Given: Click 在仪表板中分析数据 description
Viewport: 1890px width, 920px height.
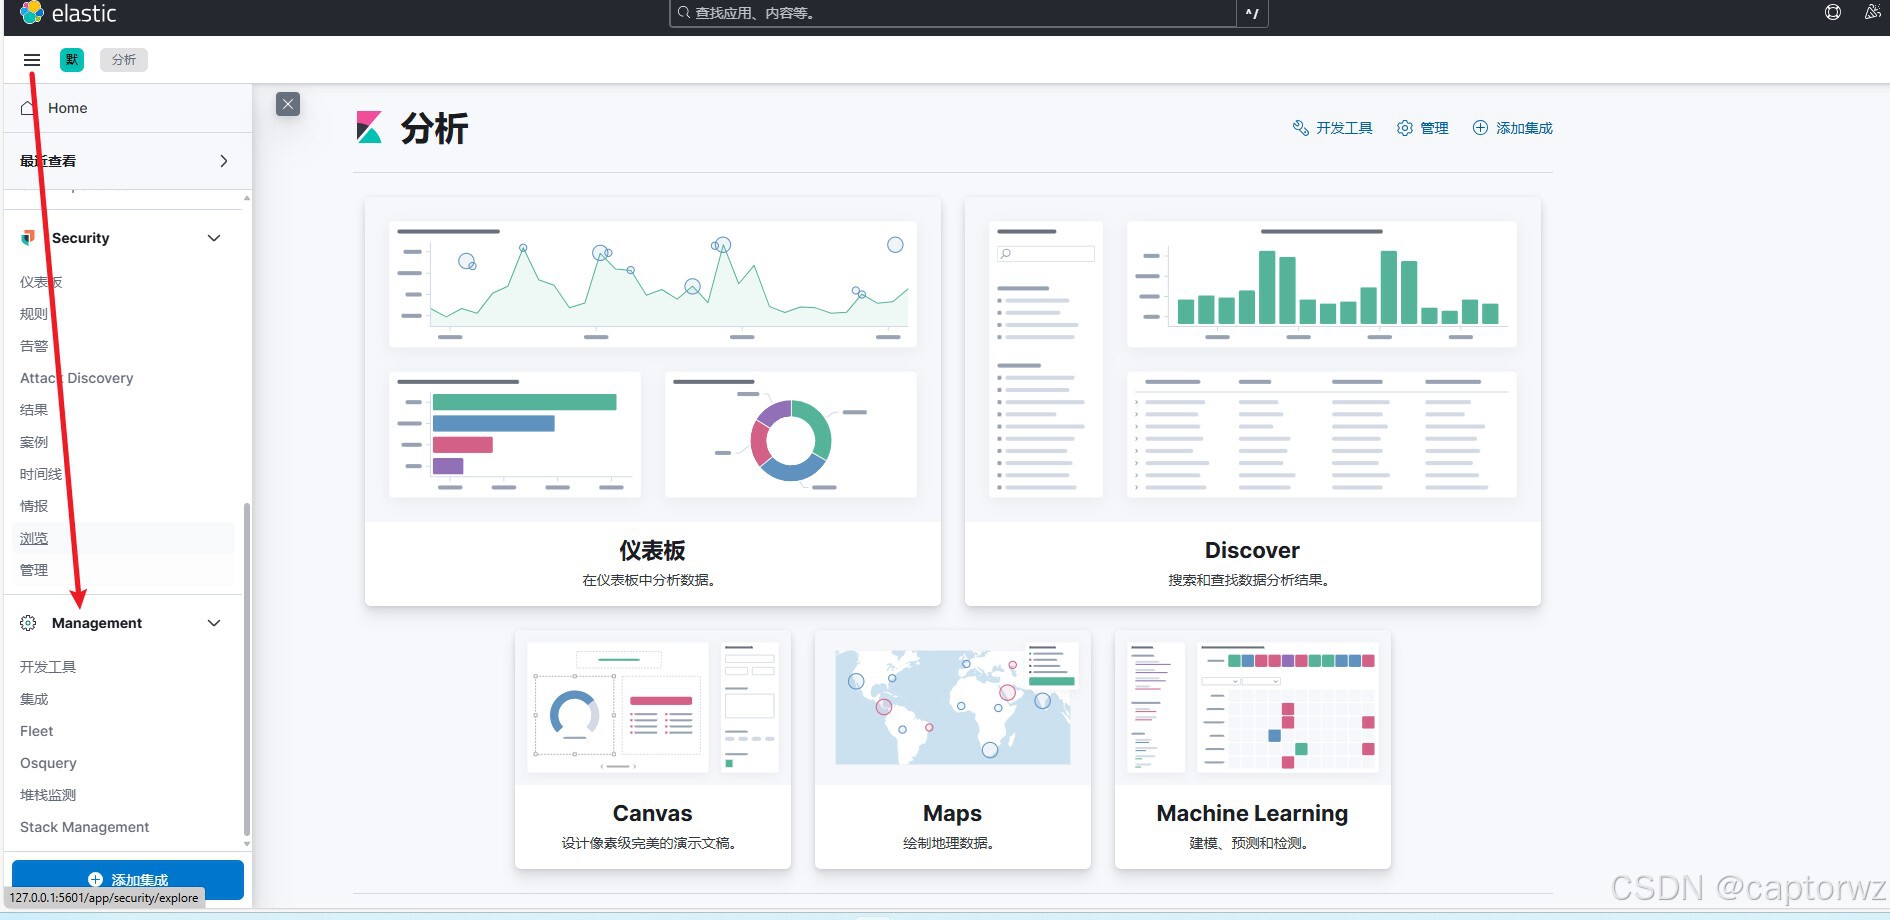Looking at the screenshot, I should (650, 580).
